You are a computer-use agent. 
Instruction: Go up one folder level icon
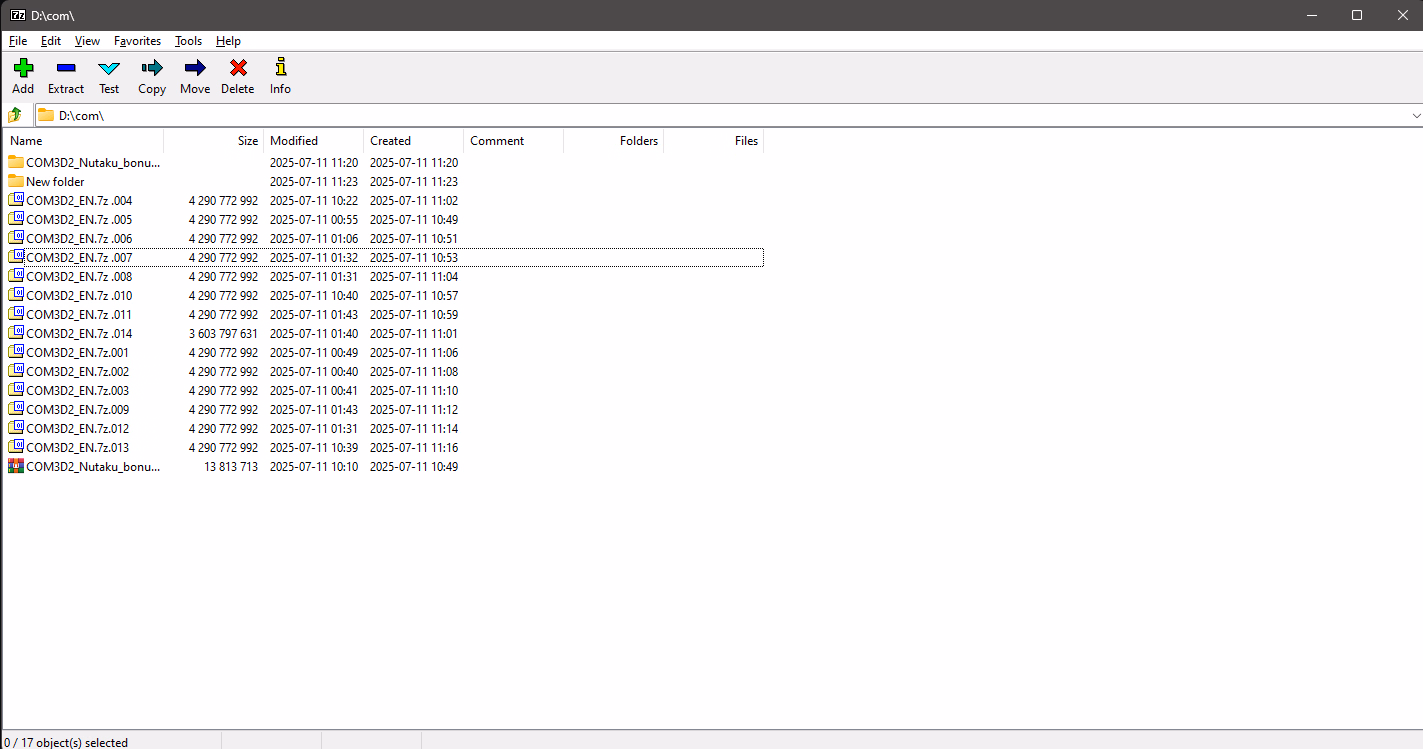point(15,115)
